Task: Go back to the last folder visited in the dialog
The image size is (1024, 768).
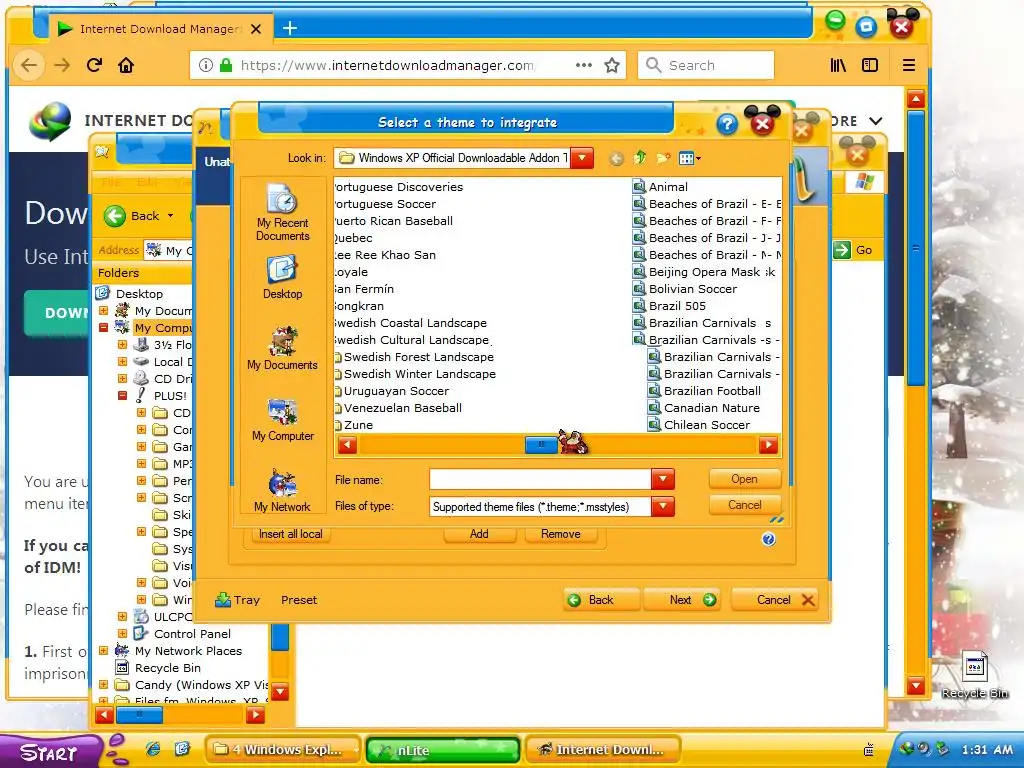Action: coord(616,158)
